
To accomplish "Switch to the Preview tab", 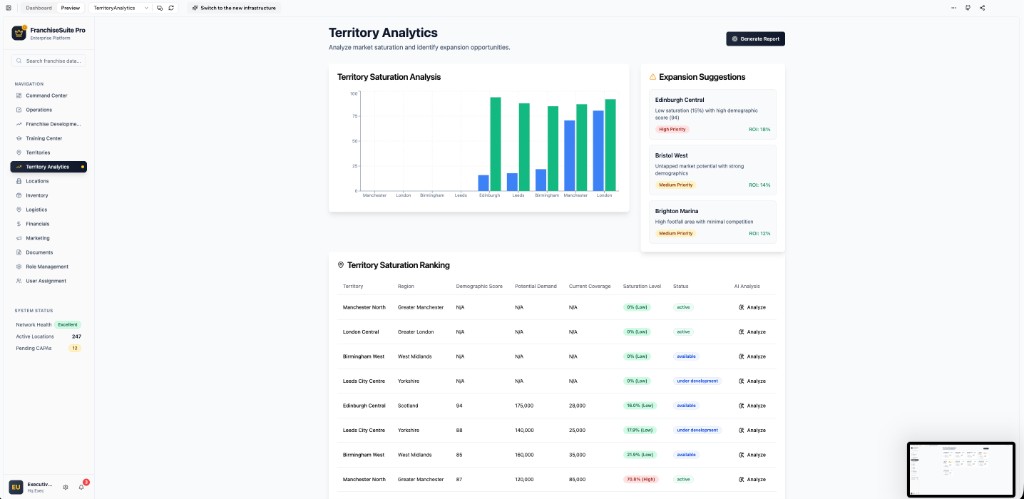I will pos(70,8).
